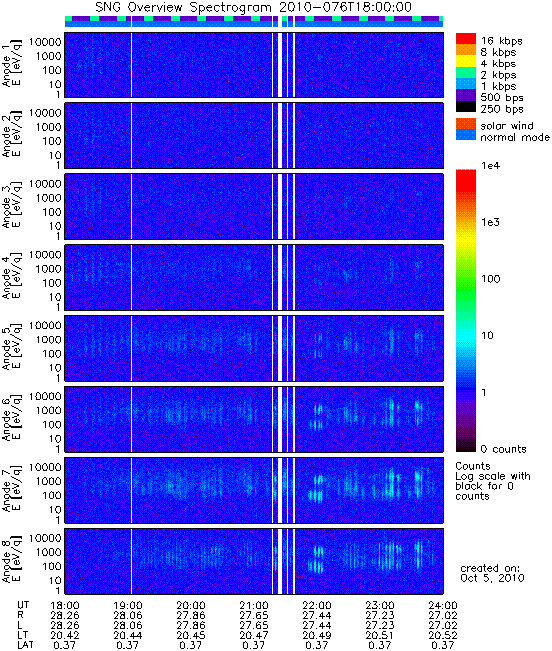Click the Anode 3 spectrogram panel
Screen dimensions: 552x651
tap(254, 206)
